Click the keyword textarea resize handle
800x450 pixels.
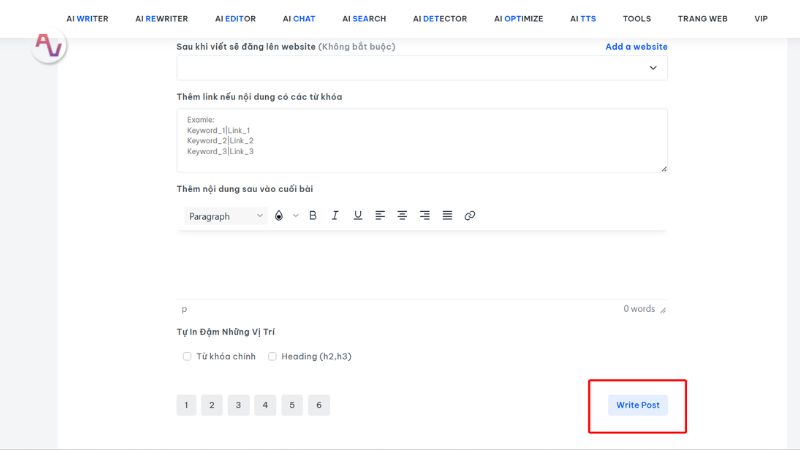664,169
